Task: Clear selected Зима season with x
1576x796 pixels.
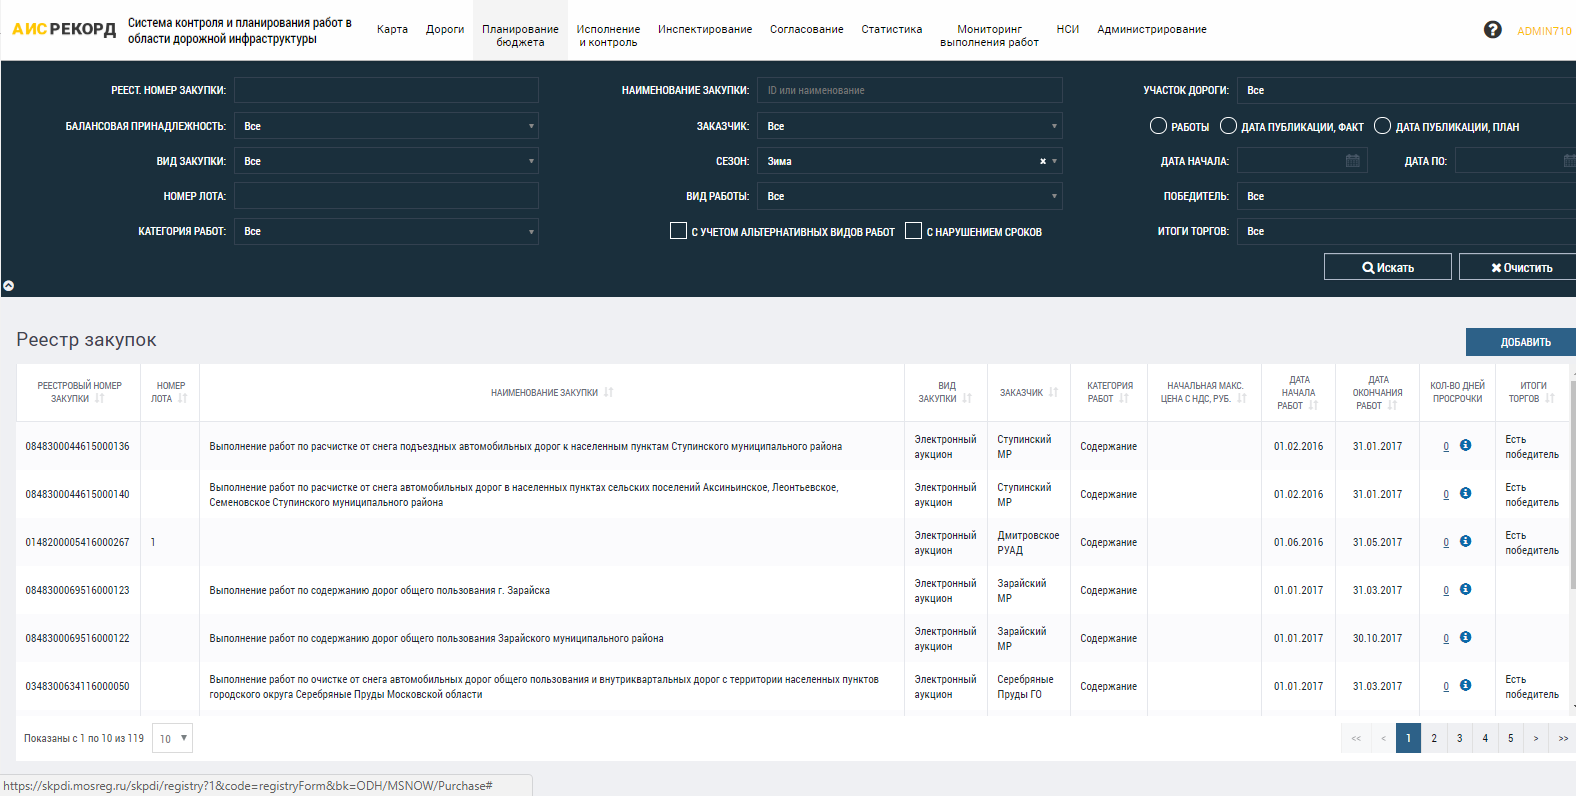Action: point(1042,161)
